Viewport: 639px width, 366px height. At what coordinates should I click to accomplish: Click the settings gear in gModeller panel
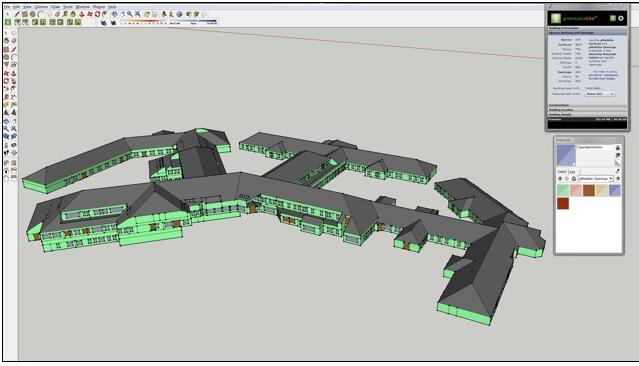point(621,18)
